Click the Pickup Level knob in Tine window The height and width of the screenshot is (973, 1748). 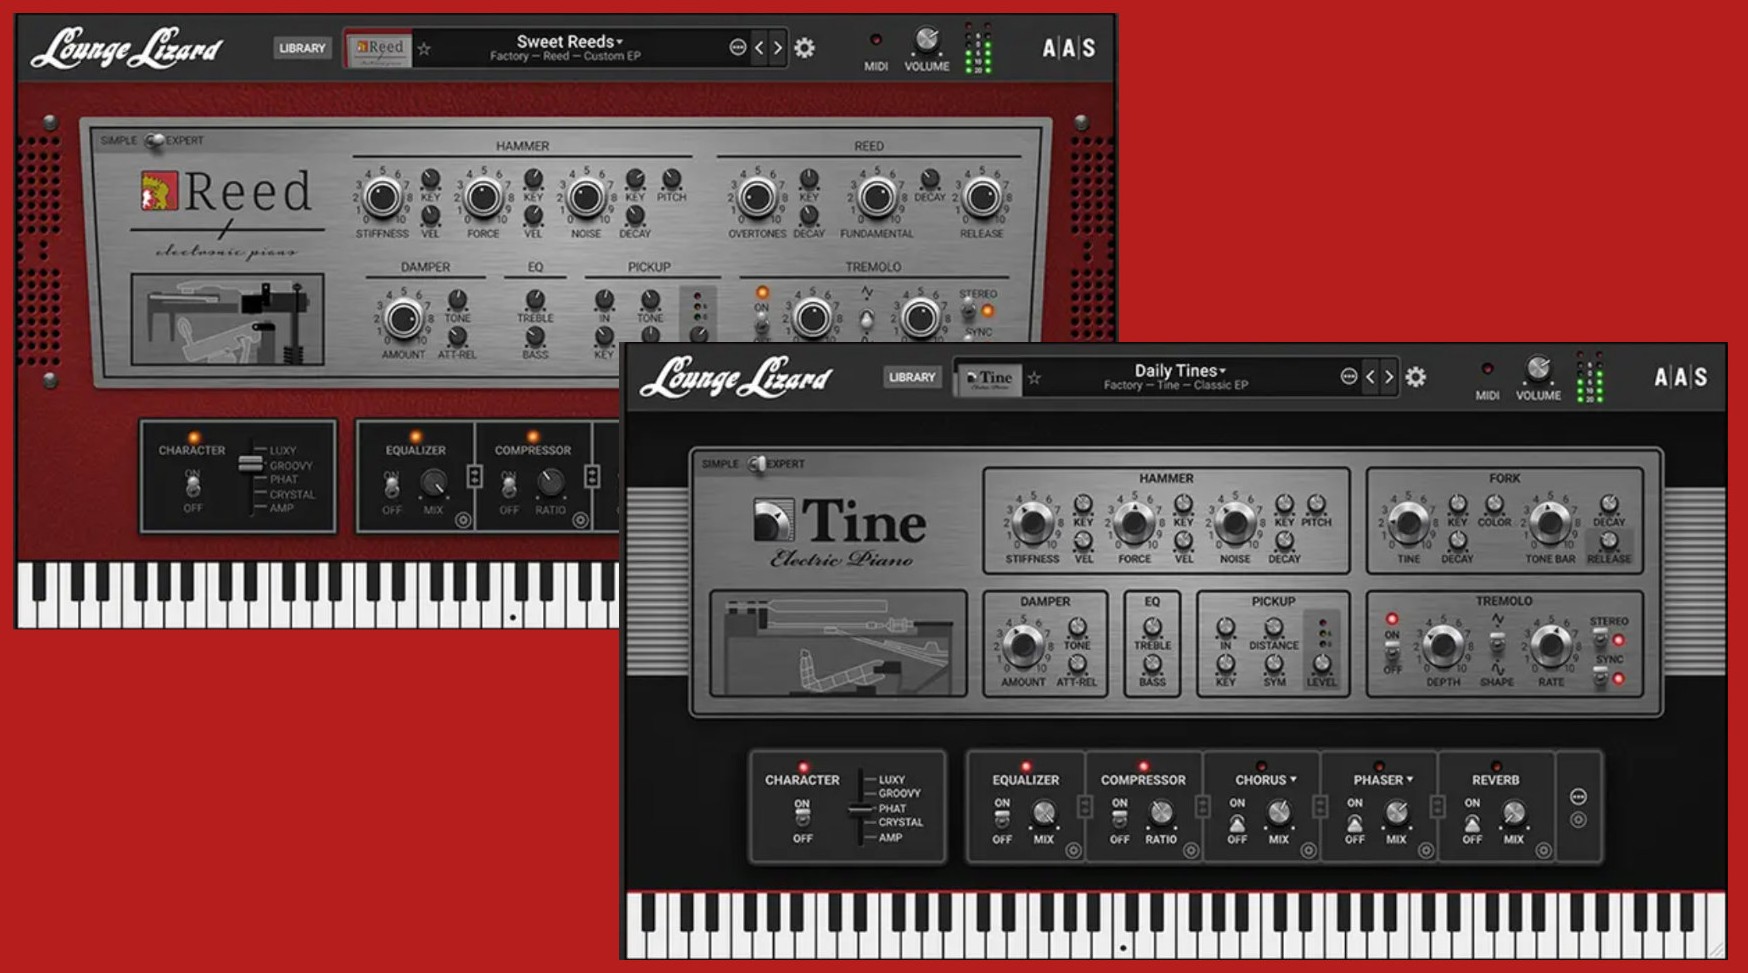(x=1321, y=662)
